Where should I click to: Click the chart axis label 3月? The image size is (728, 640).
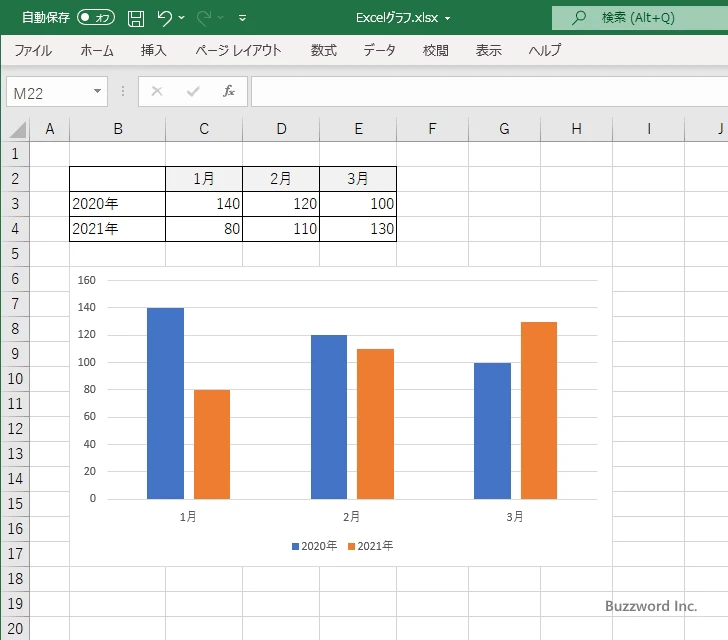(515, 516)
